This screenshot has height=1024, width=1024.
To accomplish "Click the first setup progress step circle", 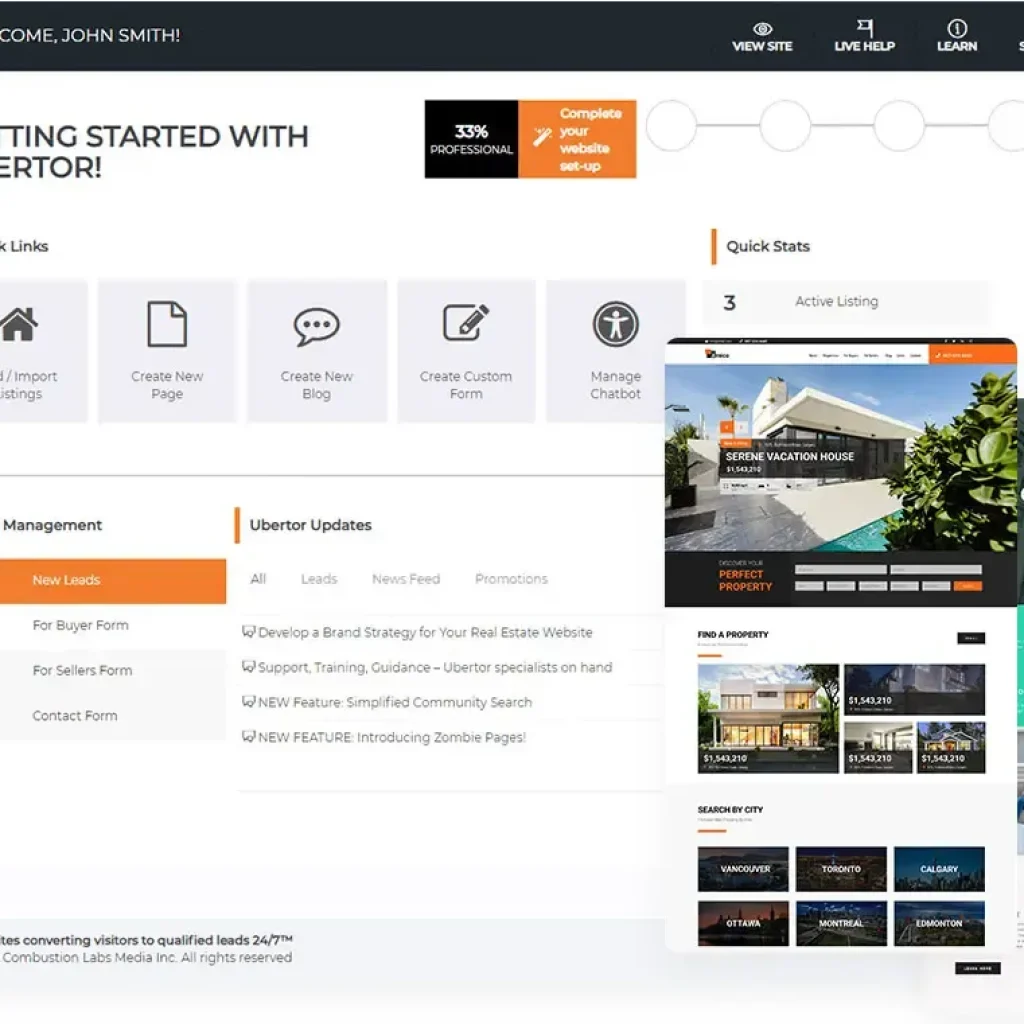I will click(671, 126).
